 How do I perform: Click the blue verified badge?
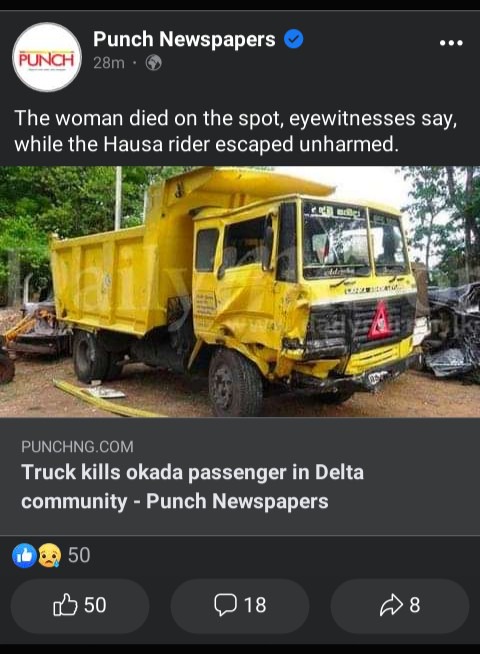click(294, 40)
